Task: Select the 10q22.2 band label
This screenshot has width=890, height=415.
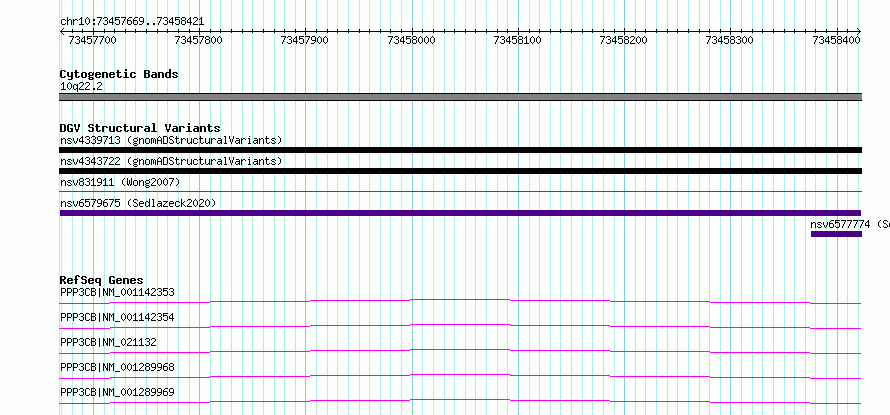Action: coord(81,86)
